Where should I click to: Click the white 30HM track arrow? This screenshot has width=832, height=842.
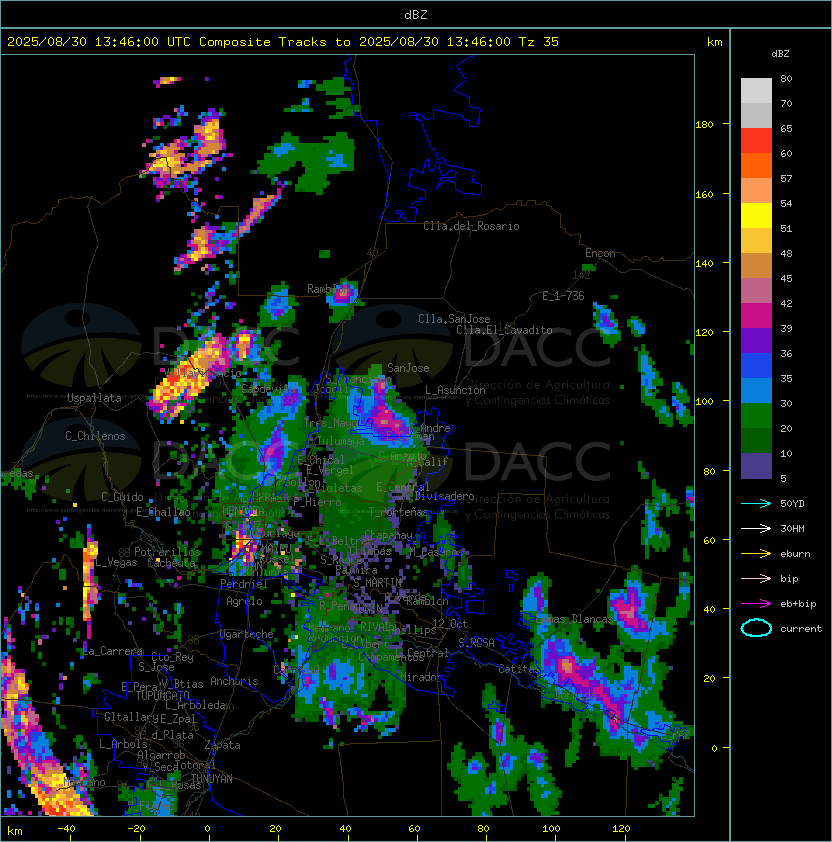click(756, 529)
